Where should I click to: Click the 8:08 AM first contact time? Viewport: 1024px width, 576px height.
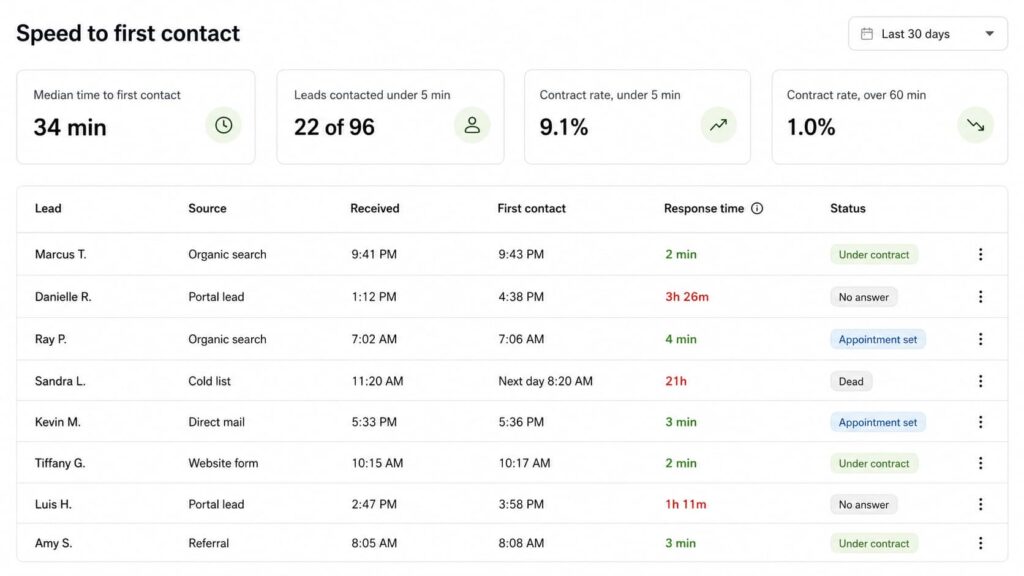click(x=520, y=543)
